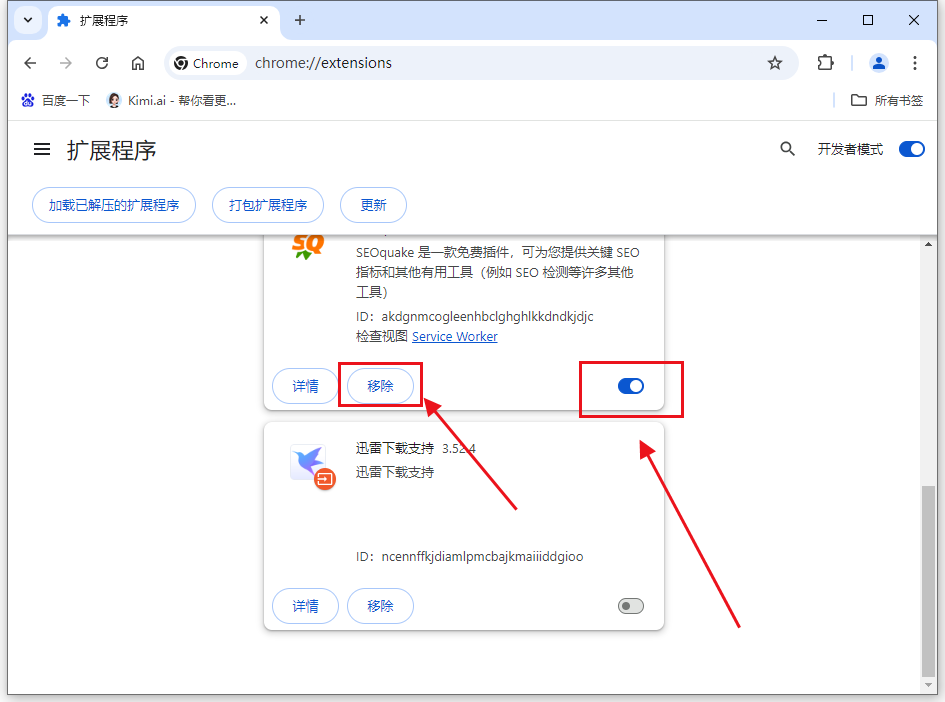Click the ID text ncennffkjdiamlpmcbajkmaiiiddgioo
Screen dimensions: 945x702
pos(482,557)
